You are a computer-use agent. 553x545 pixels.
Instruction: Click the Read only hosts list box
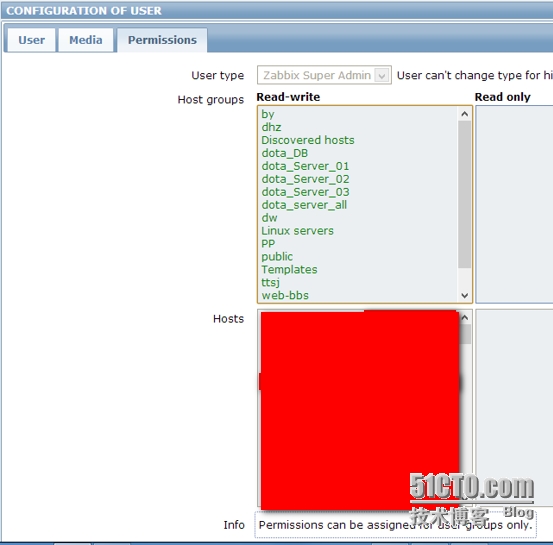point(514,408)
